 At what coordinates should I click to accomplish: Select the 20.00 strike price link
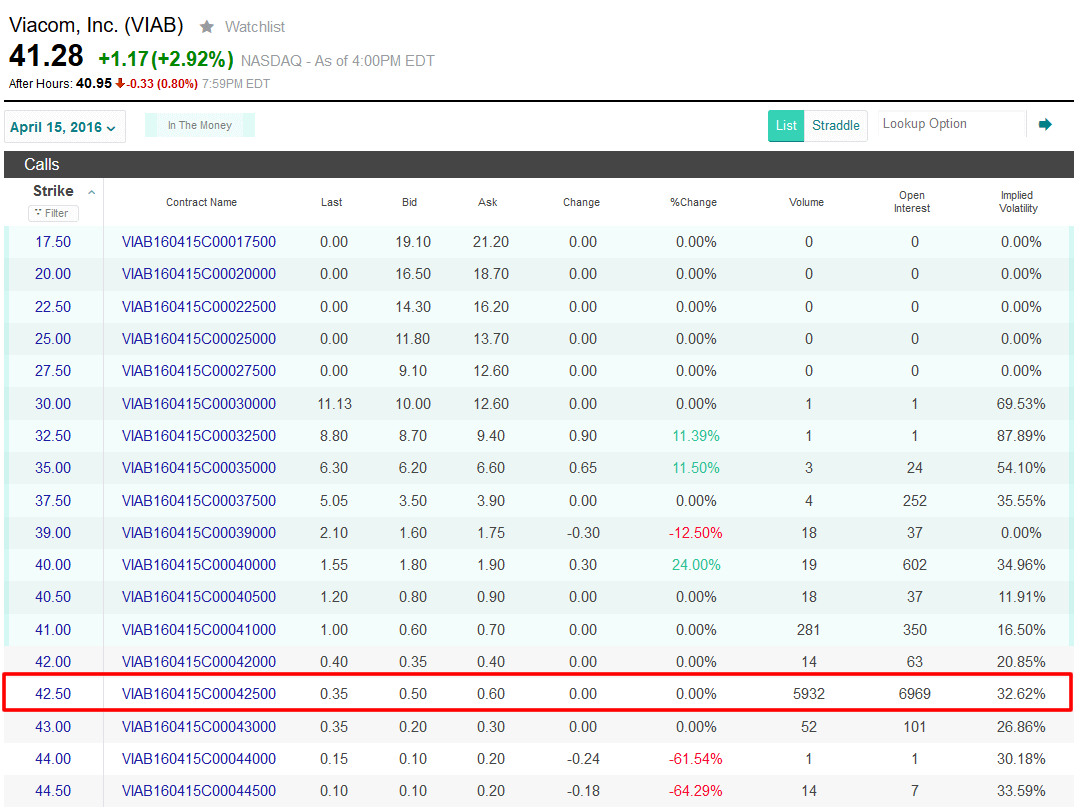(53, 274)
